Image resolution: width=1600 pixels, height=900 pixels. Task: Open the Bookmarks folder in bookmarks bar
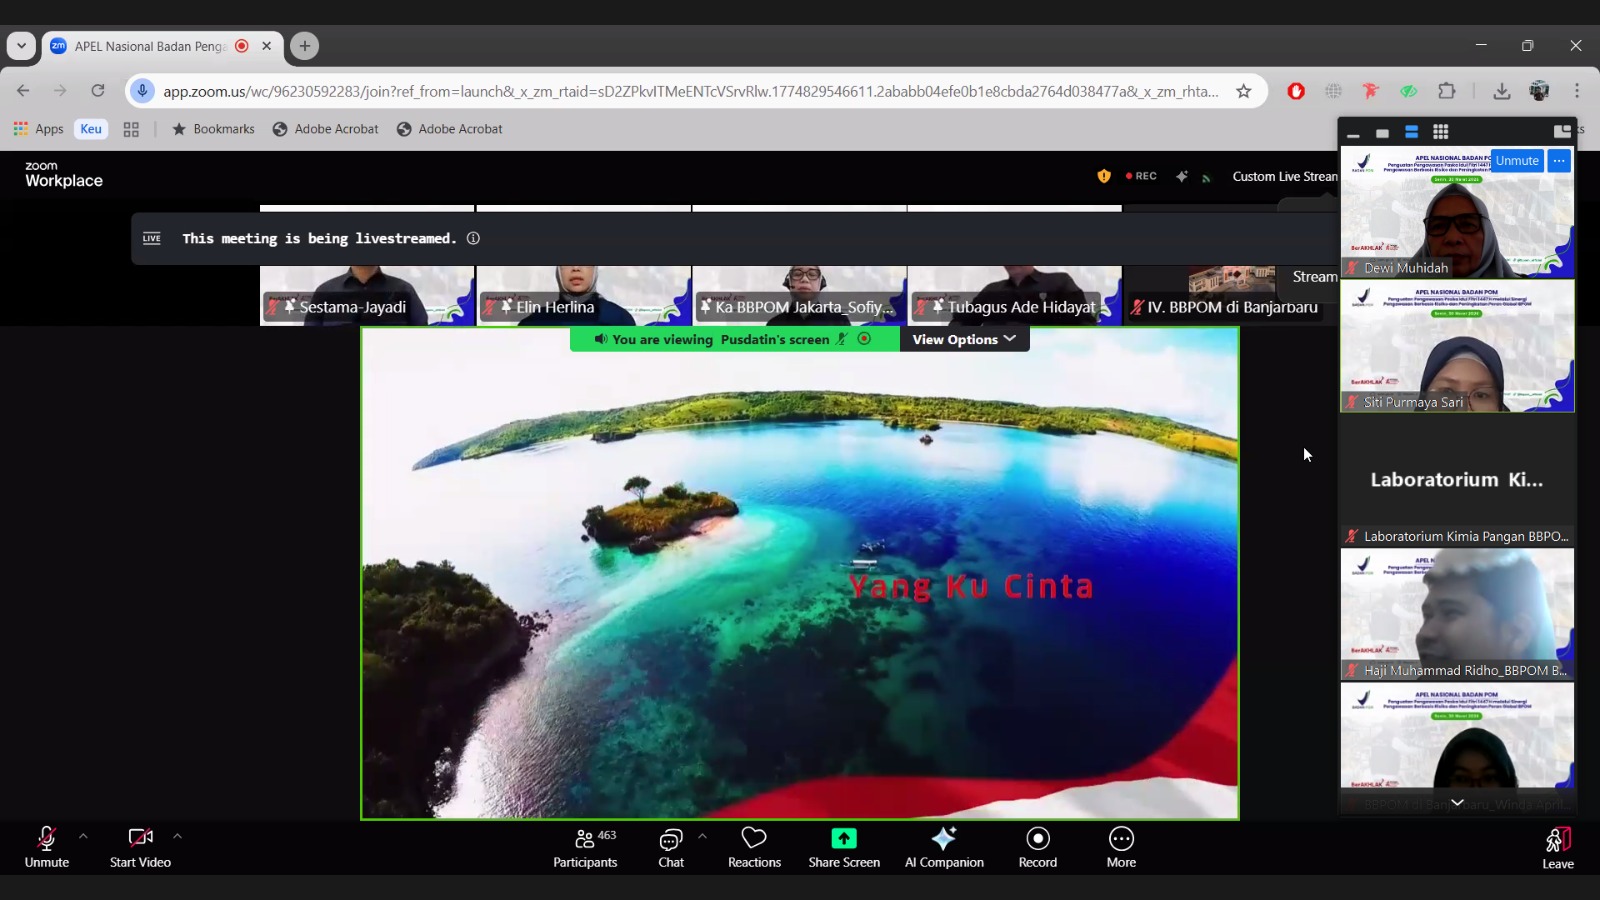(x=213, y=129)
